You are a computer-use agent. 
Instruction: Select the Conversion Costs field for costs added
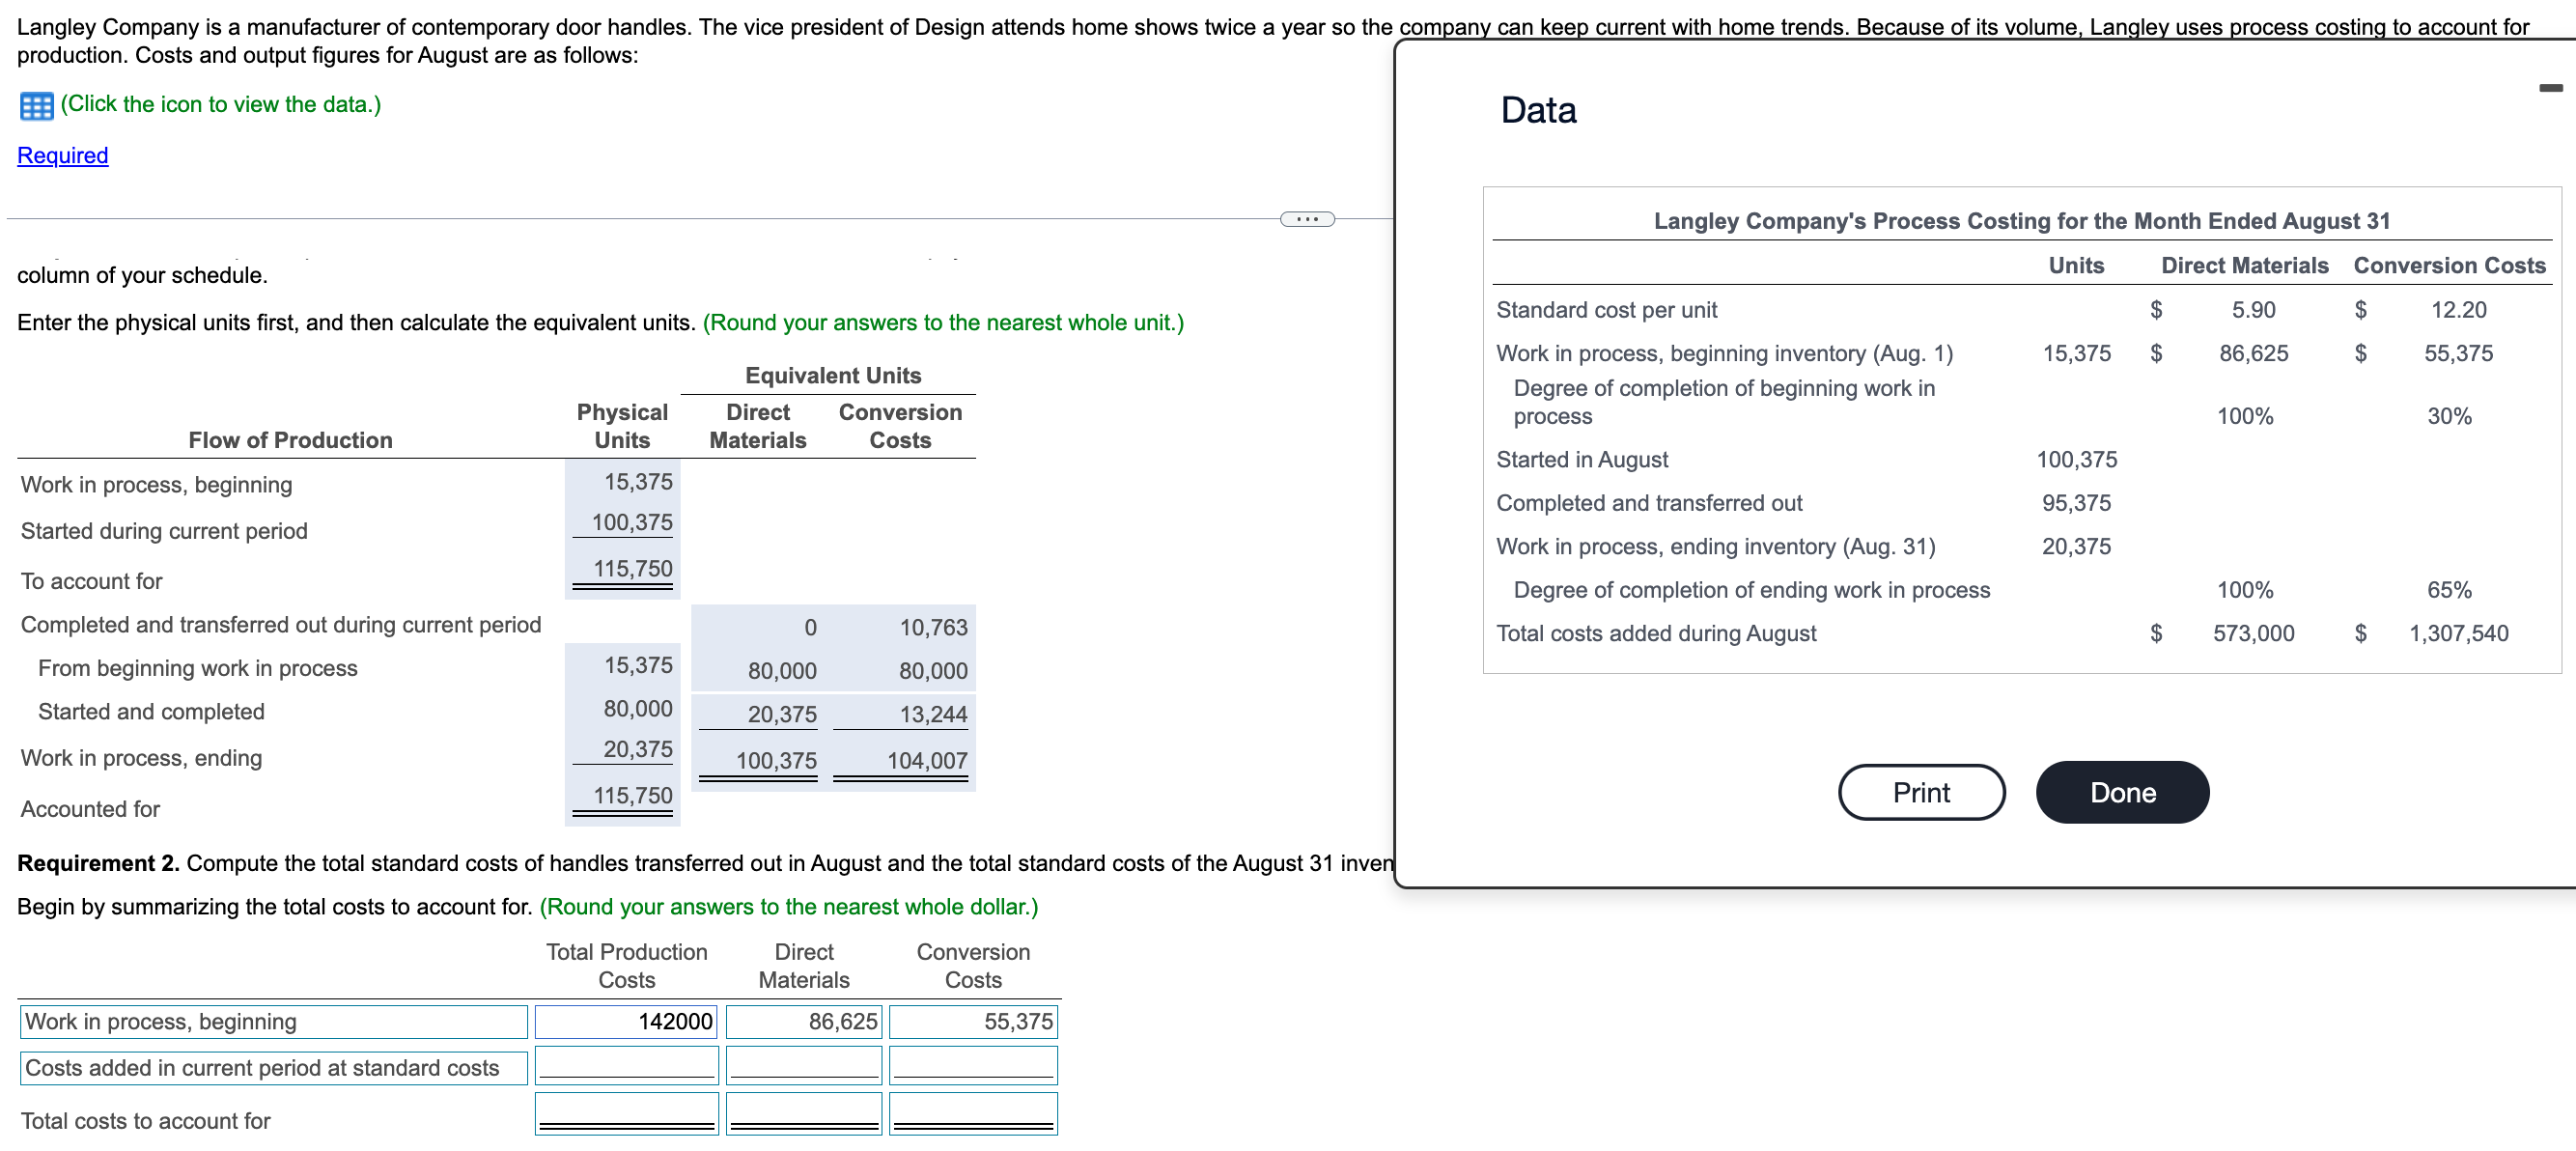[x=971, y=1065]
